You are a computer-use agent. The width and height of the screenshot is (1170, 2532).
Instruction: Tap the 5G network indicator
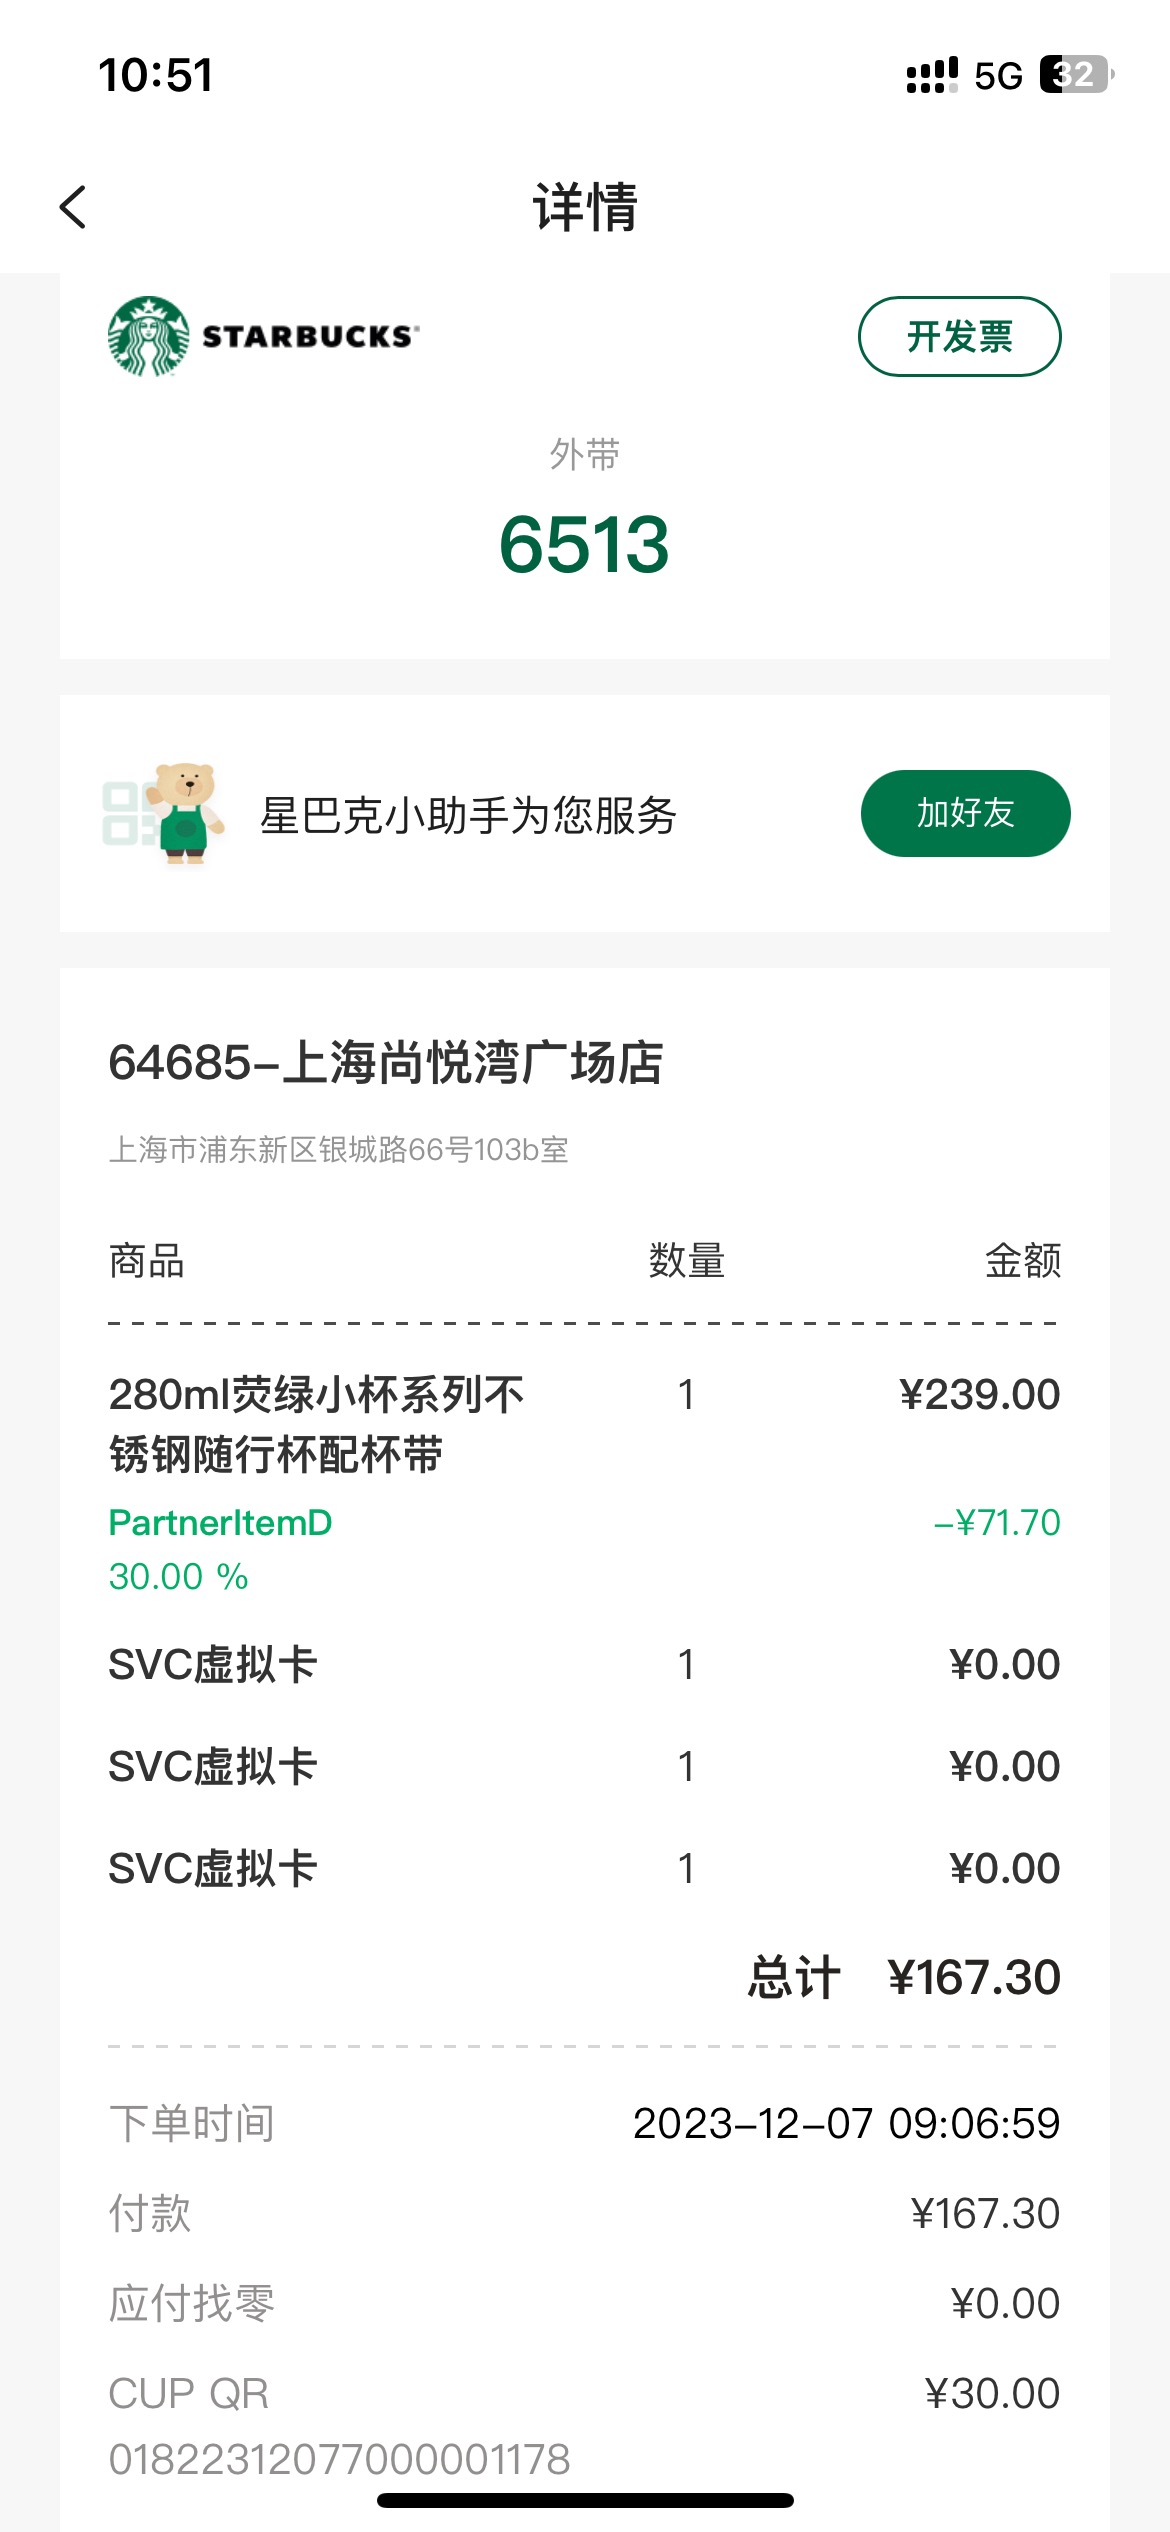(x=998, y=76)
